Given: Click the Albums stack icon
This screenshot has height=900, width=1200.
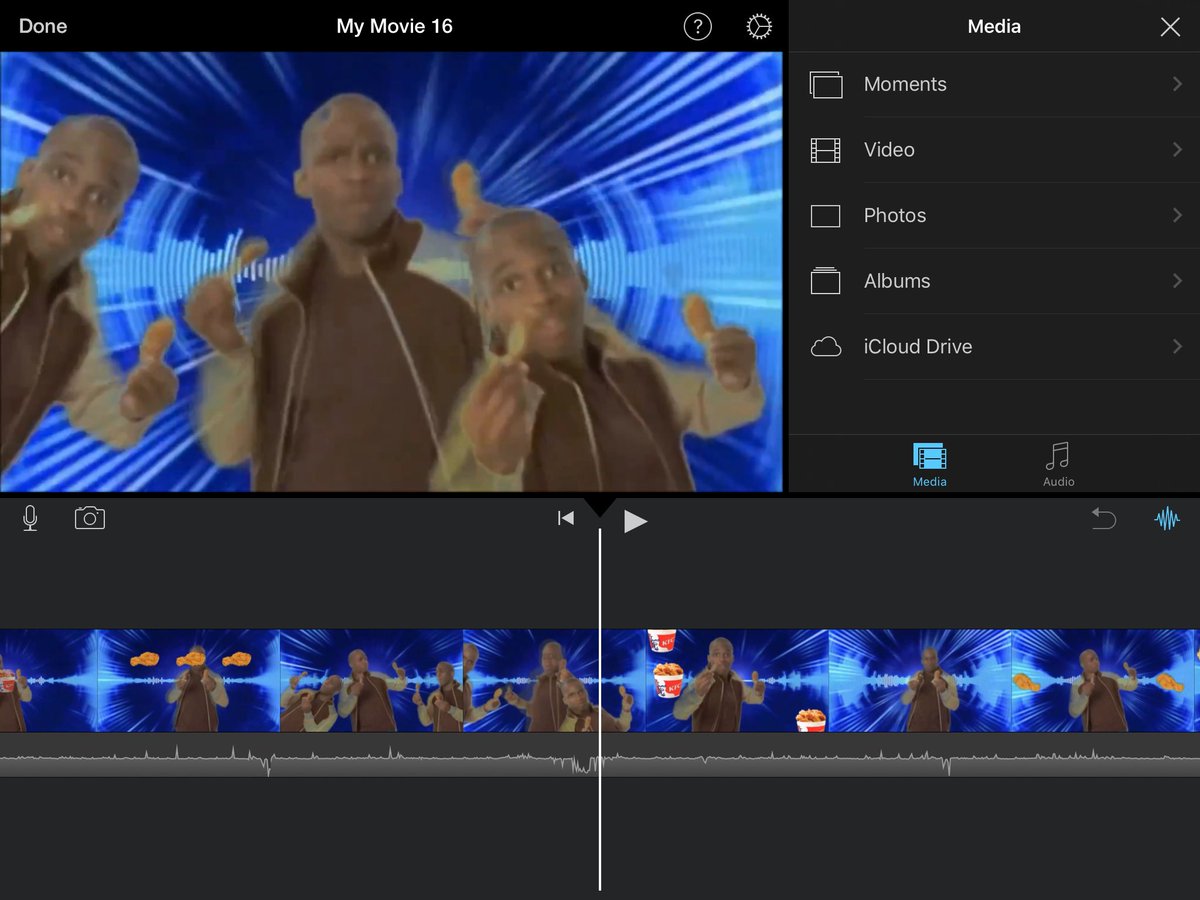Looking at the screenshot, I should point(826,281).
